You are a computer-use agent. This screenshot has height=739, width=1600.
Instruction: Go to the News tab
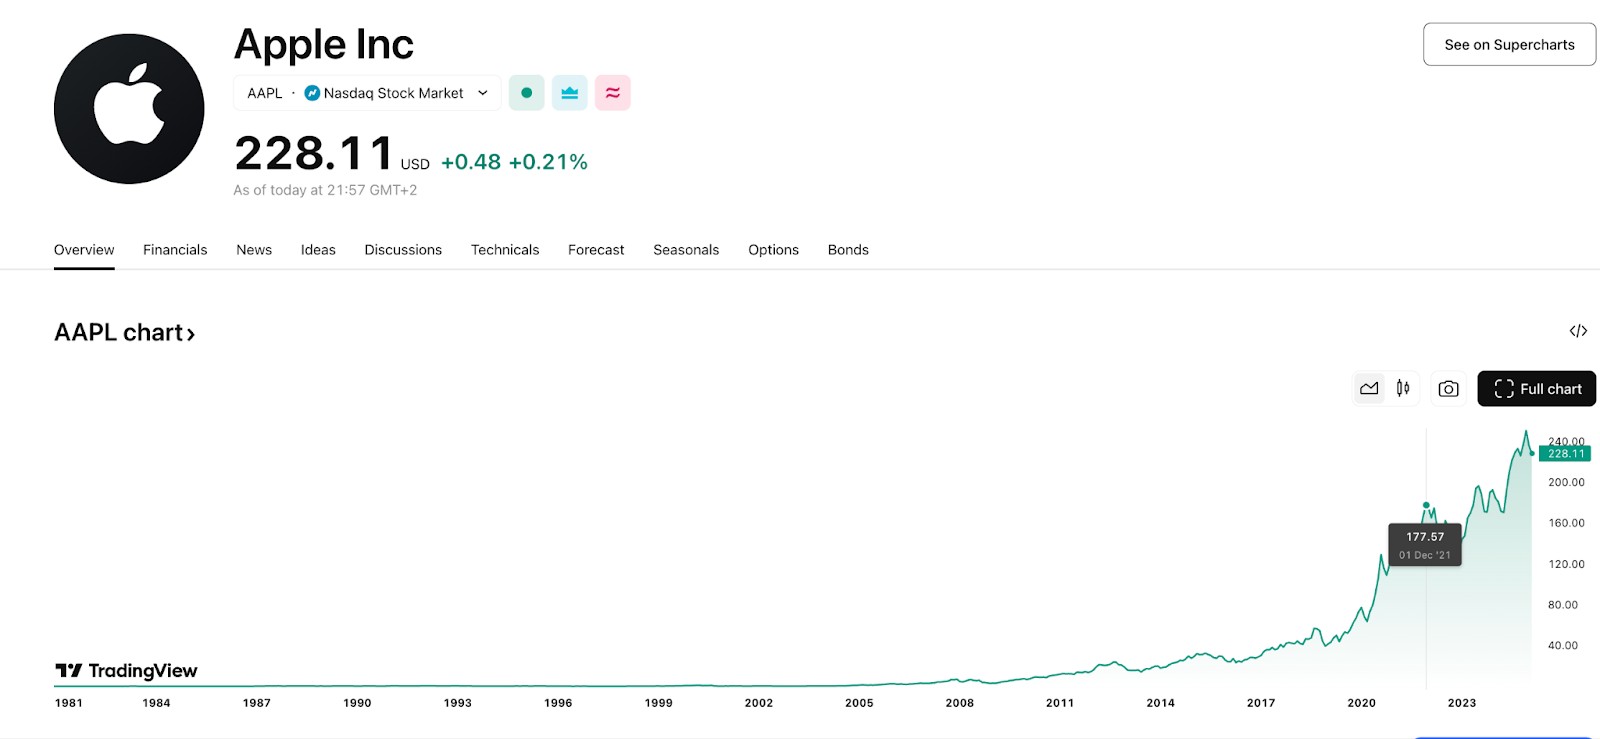click(x=254, y=250)
